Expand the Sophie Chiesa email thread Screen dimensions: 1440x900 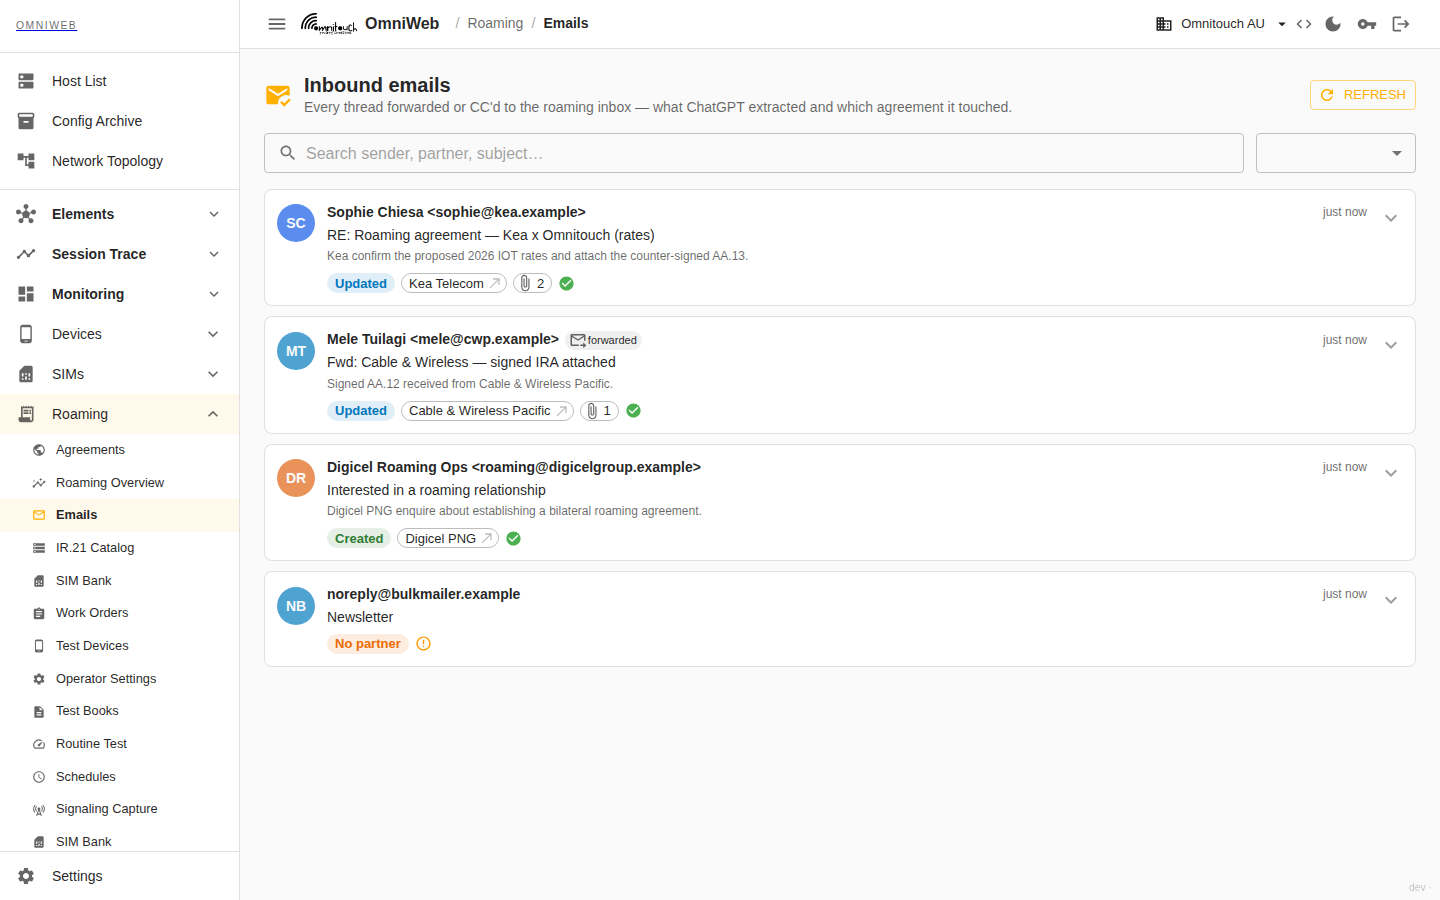1391,218
